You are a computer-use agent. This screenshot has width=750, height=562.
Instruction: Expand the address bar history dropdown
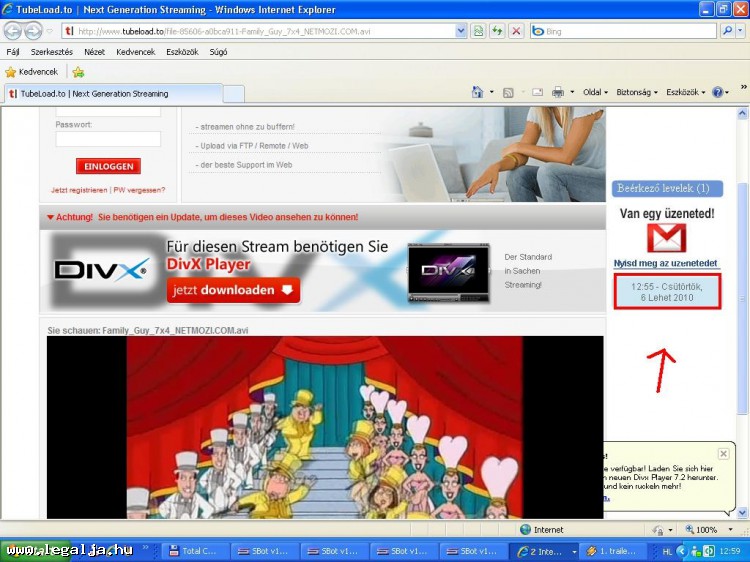[x=461, y=31]
